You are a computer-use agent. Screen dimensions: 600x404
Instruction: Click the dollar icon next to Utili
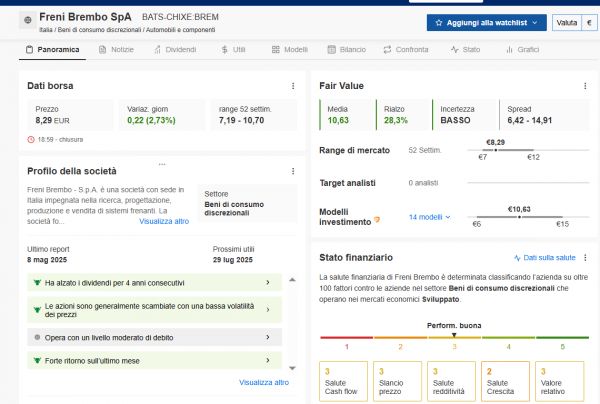pos(225,50)
